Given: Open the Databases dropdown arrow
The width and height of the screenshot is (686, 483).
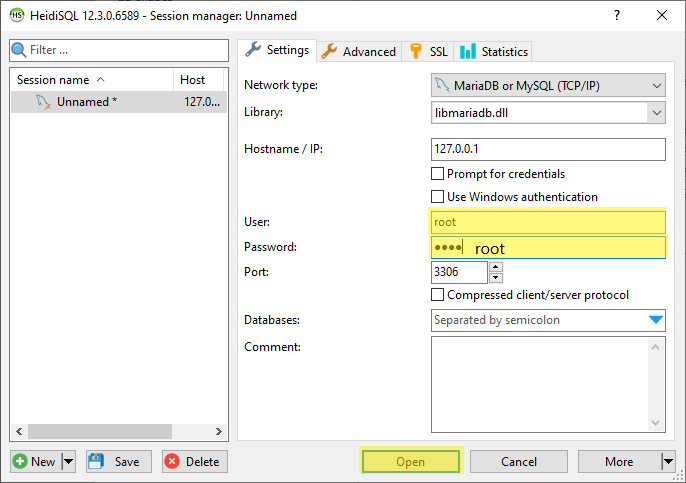Looking at the screenshot, I should pyautogui.click(x=656, y=320).
